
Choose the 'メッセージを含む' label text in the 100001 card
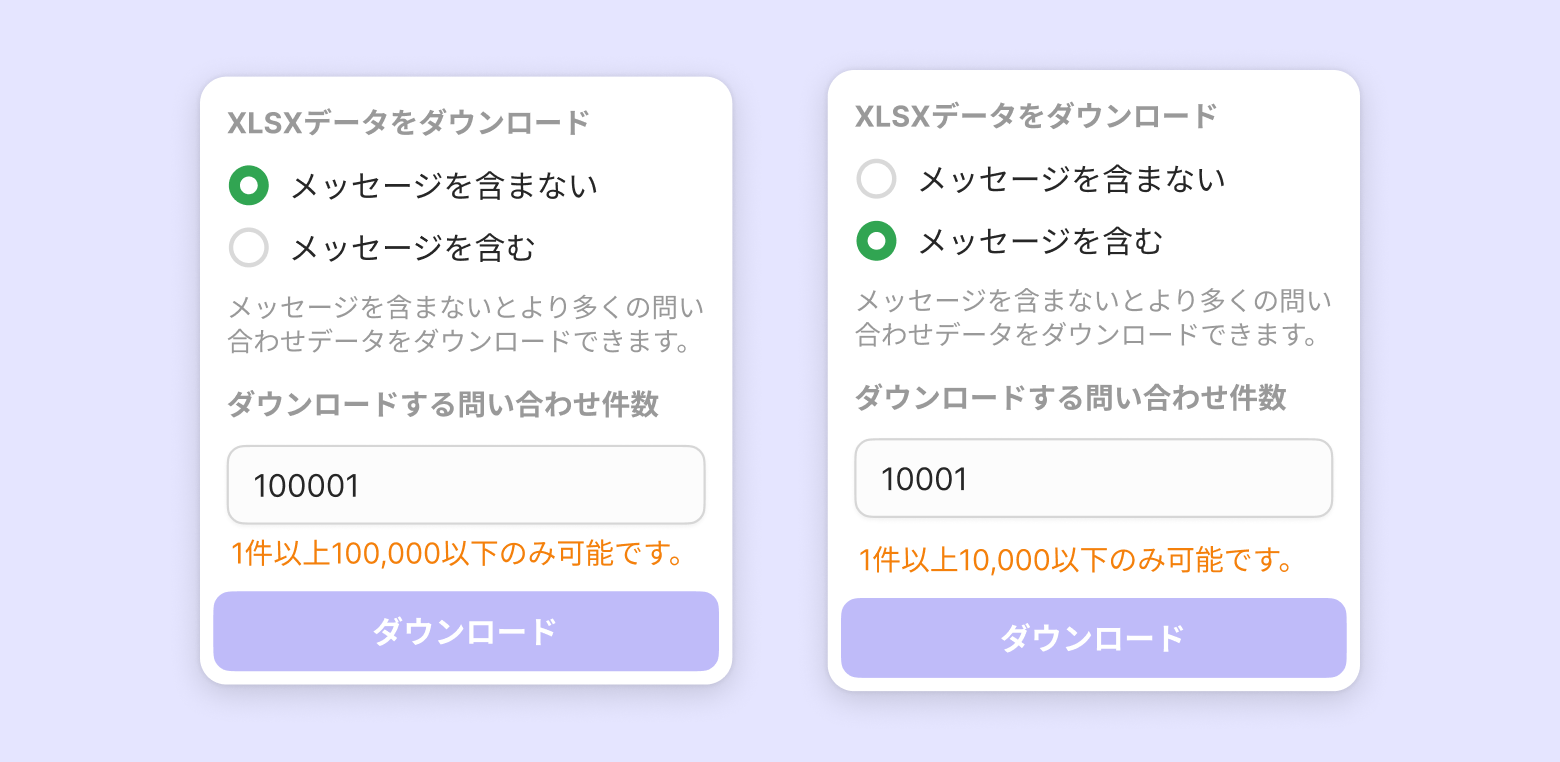[x=413, y=248]
